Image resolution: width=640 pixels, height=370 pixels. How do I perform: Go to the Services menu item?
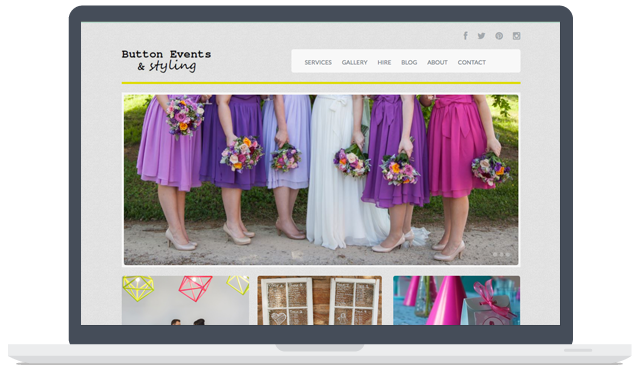[x=318, y=62]
